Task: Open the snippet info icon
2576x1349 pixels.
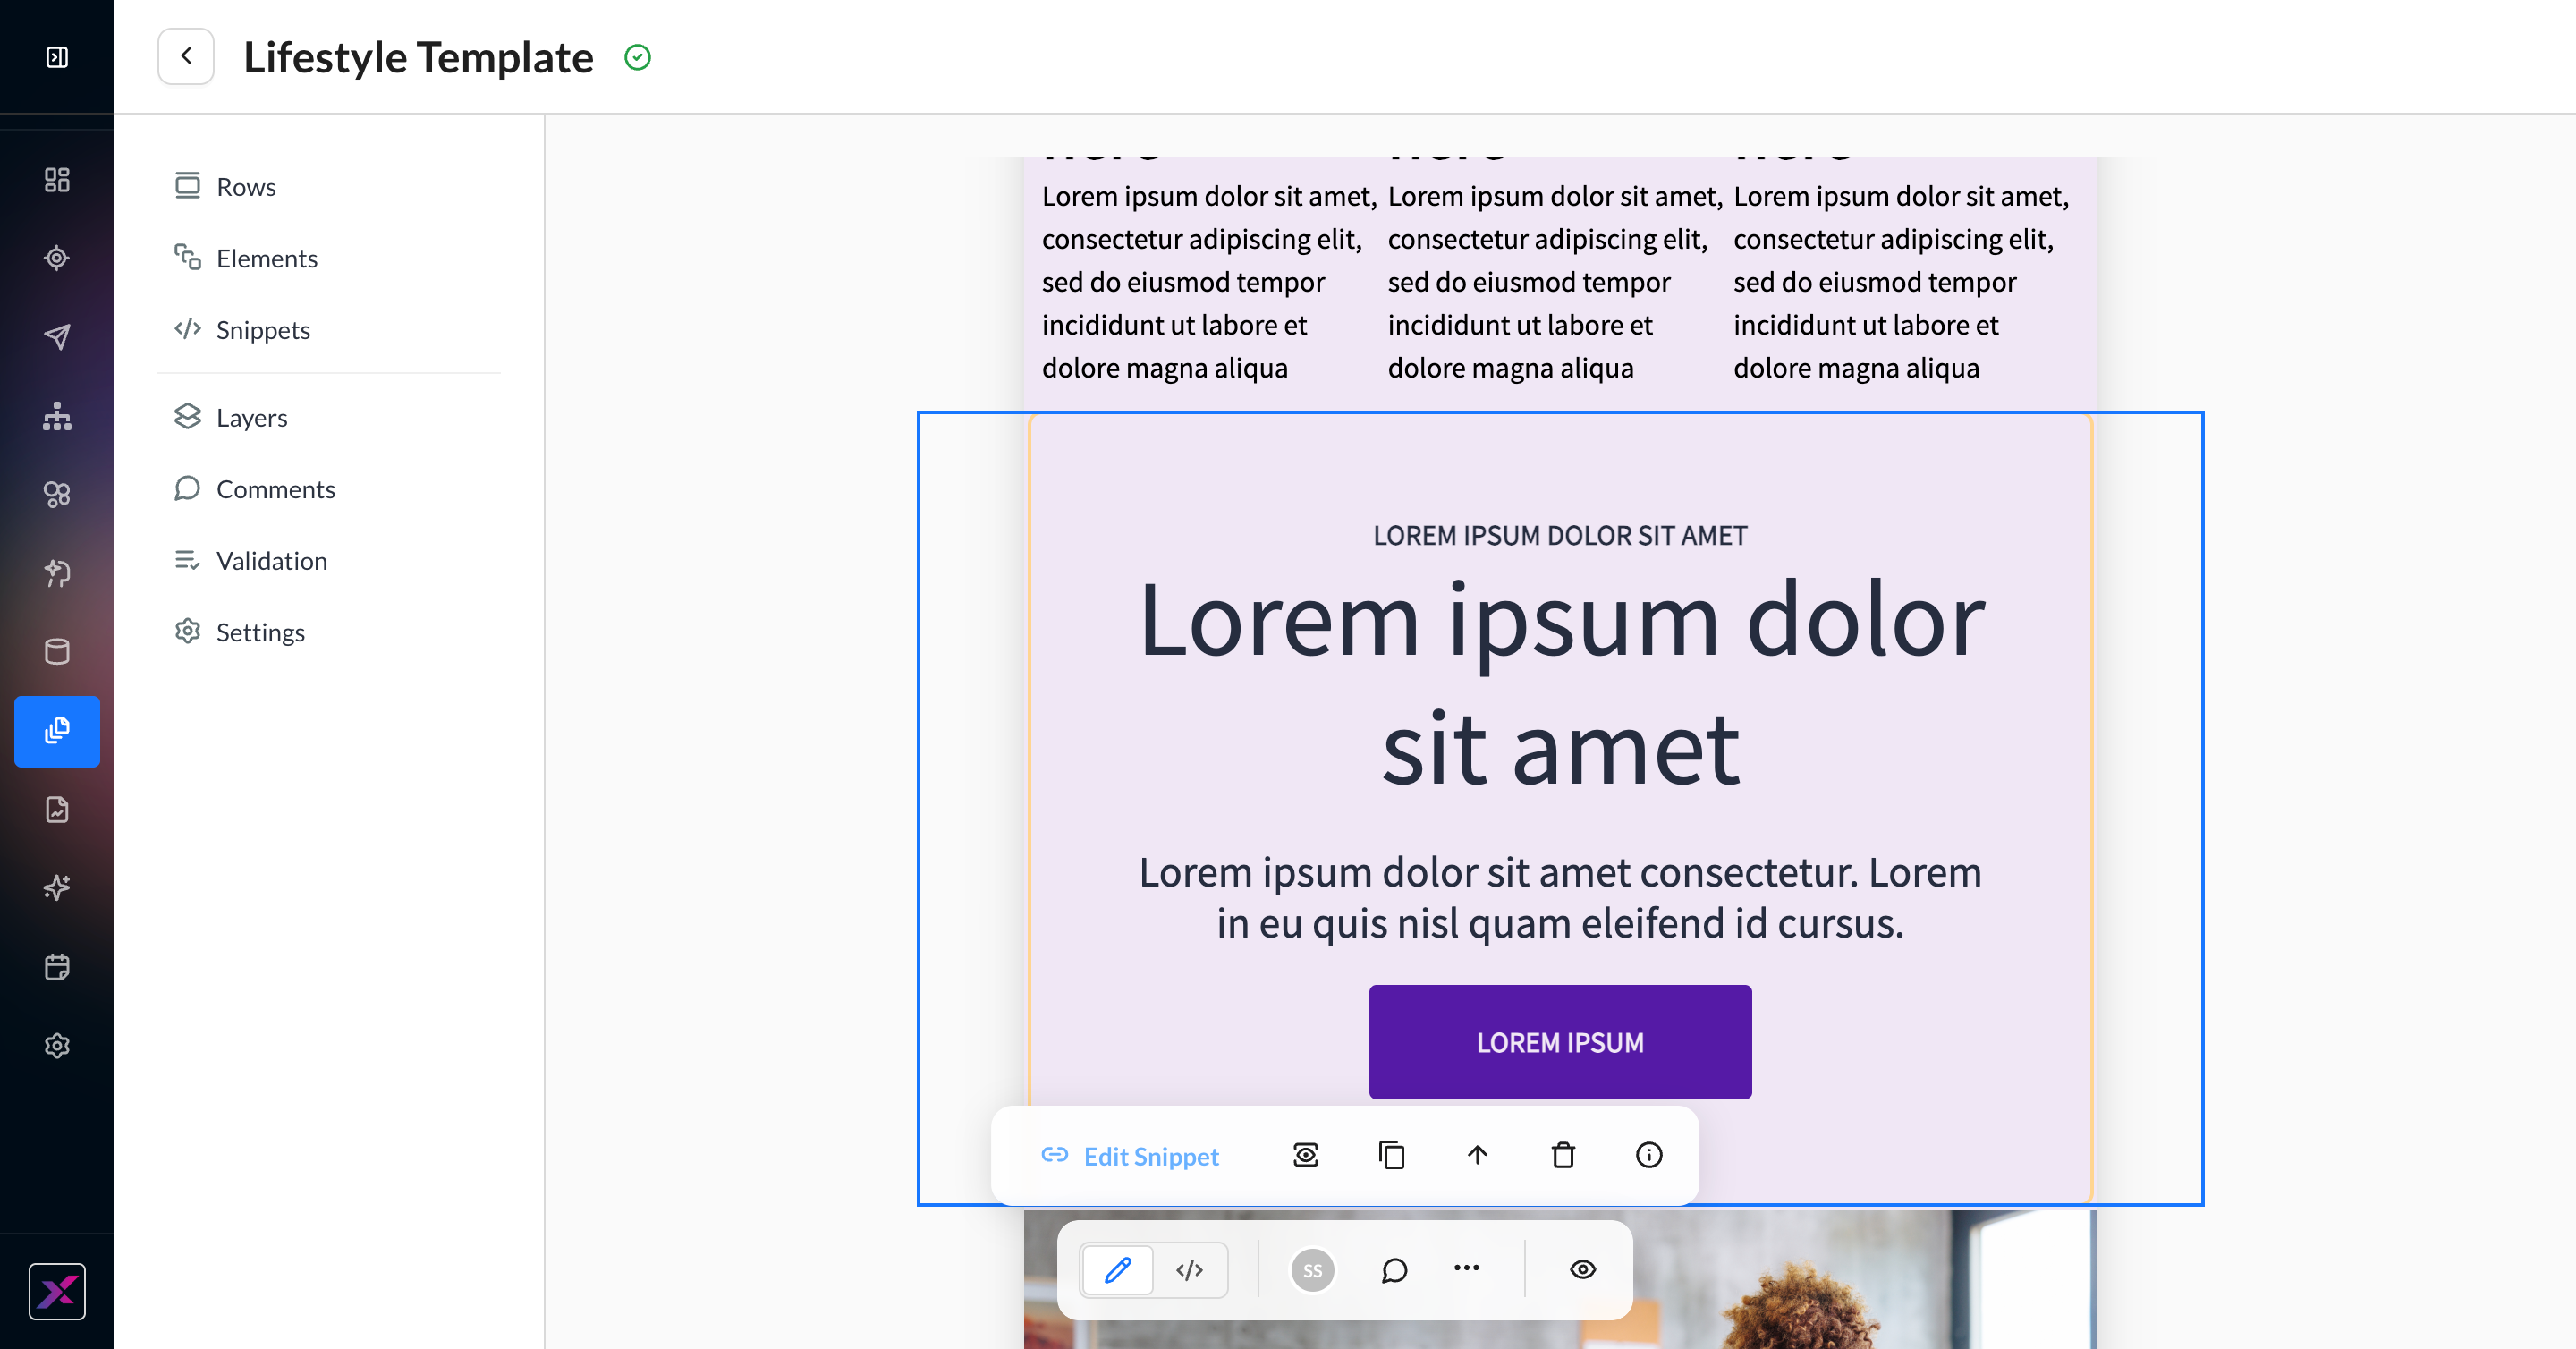Action: click(1649, 1155)
